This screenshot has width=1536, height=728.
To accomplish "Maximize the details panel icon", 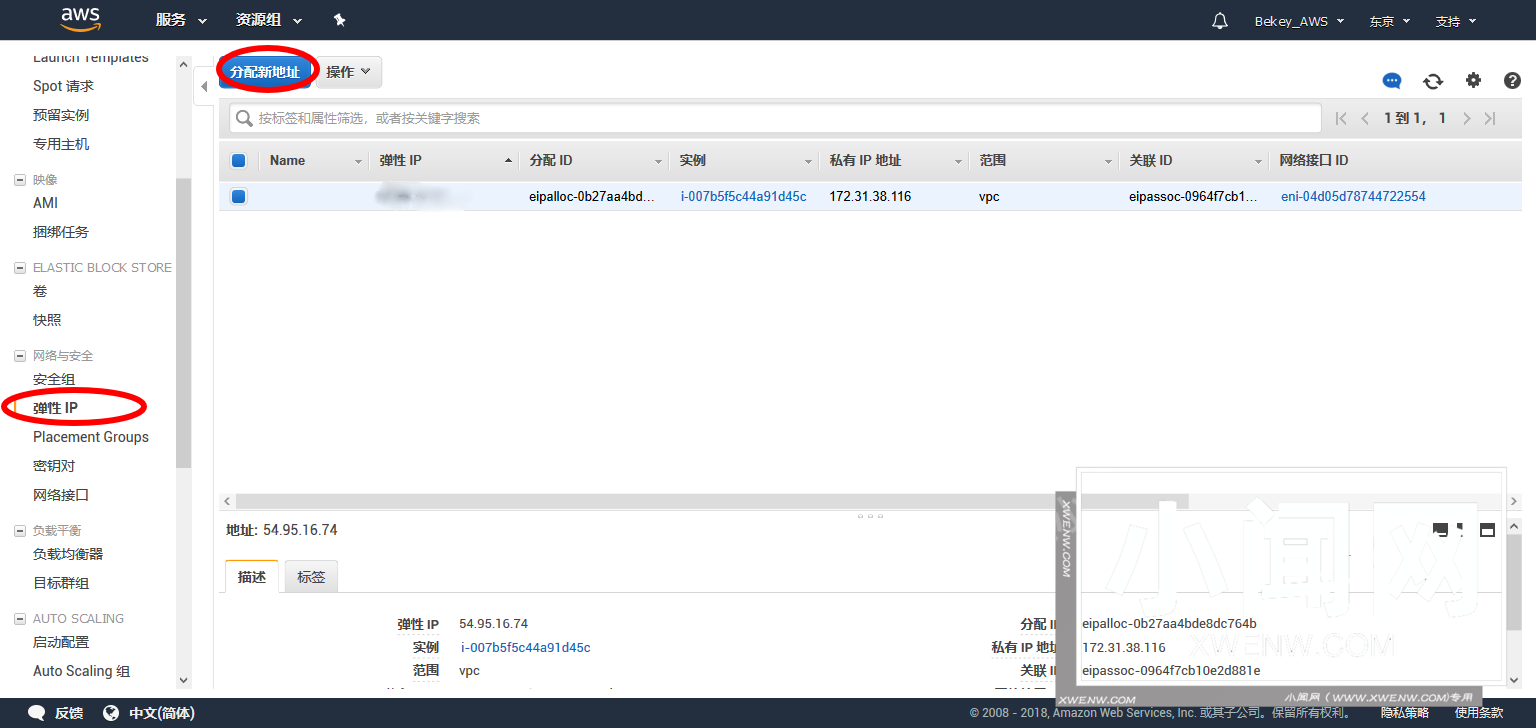I will [x=1487, y=530].
